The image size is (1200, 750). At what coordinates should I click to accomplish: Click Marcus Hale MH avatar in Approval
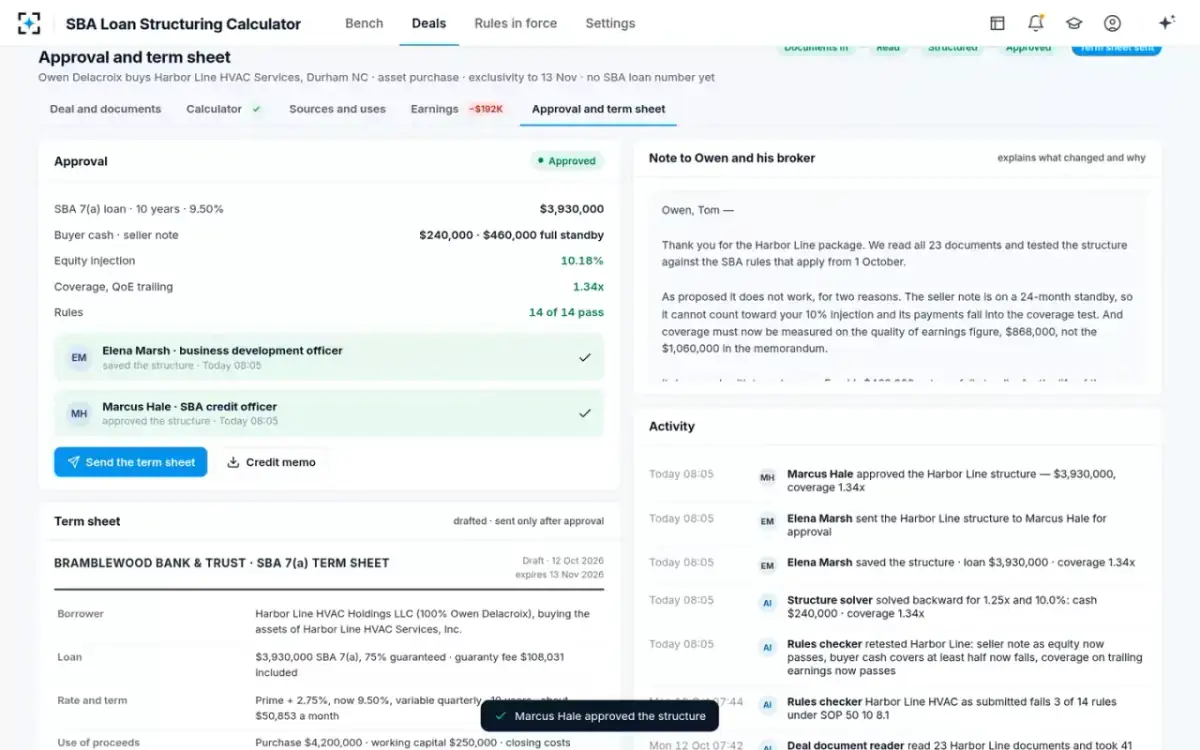(x=79, y=413)
